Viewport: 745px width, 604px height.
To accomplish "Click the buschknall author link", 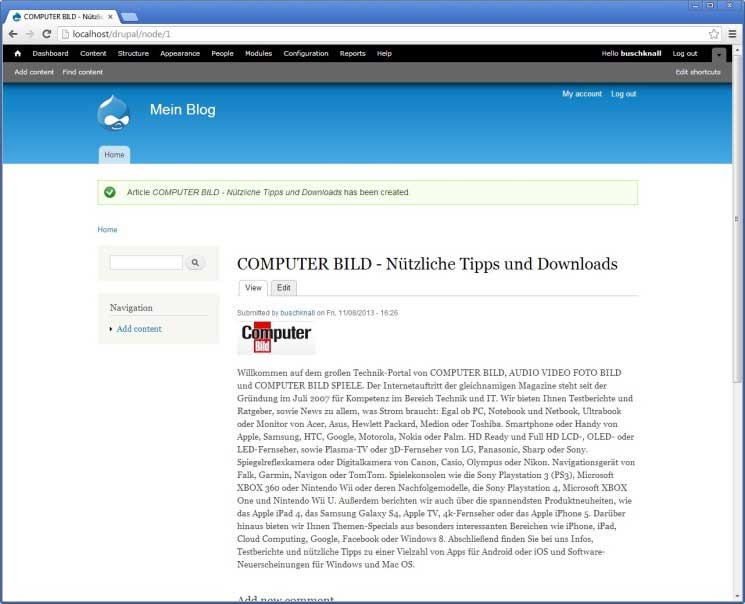I will tap(297, 313).
